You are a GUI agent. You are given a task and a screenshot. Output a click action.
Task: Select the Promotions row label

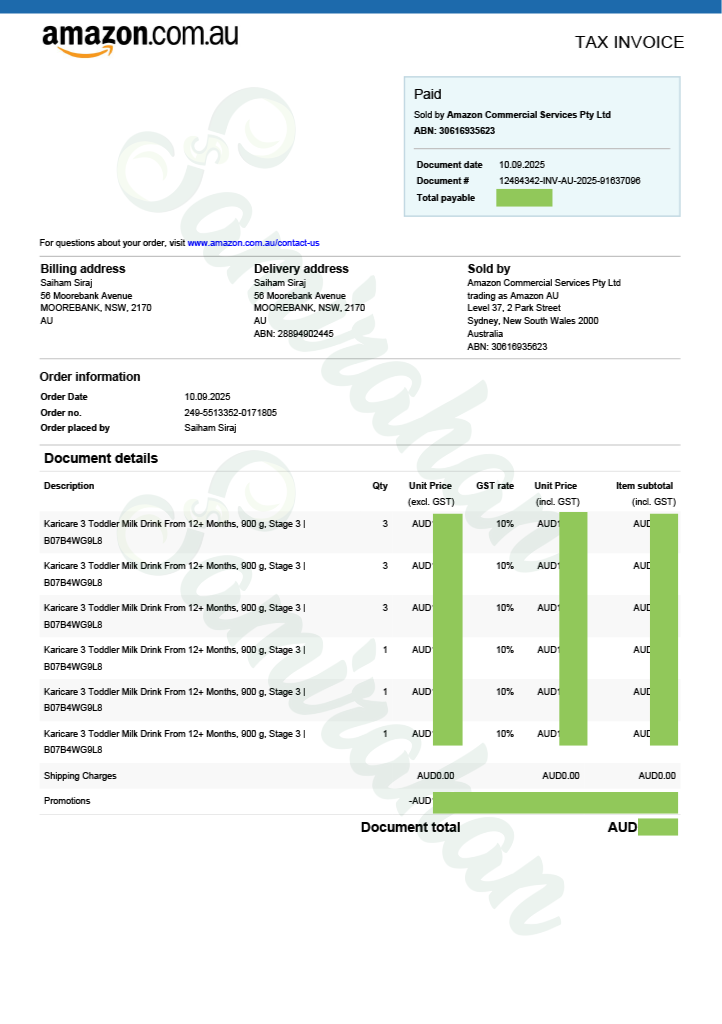coord(67,801)
